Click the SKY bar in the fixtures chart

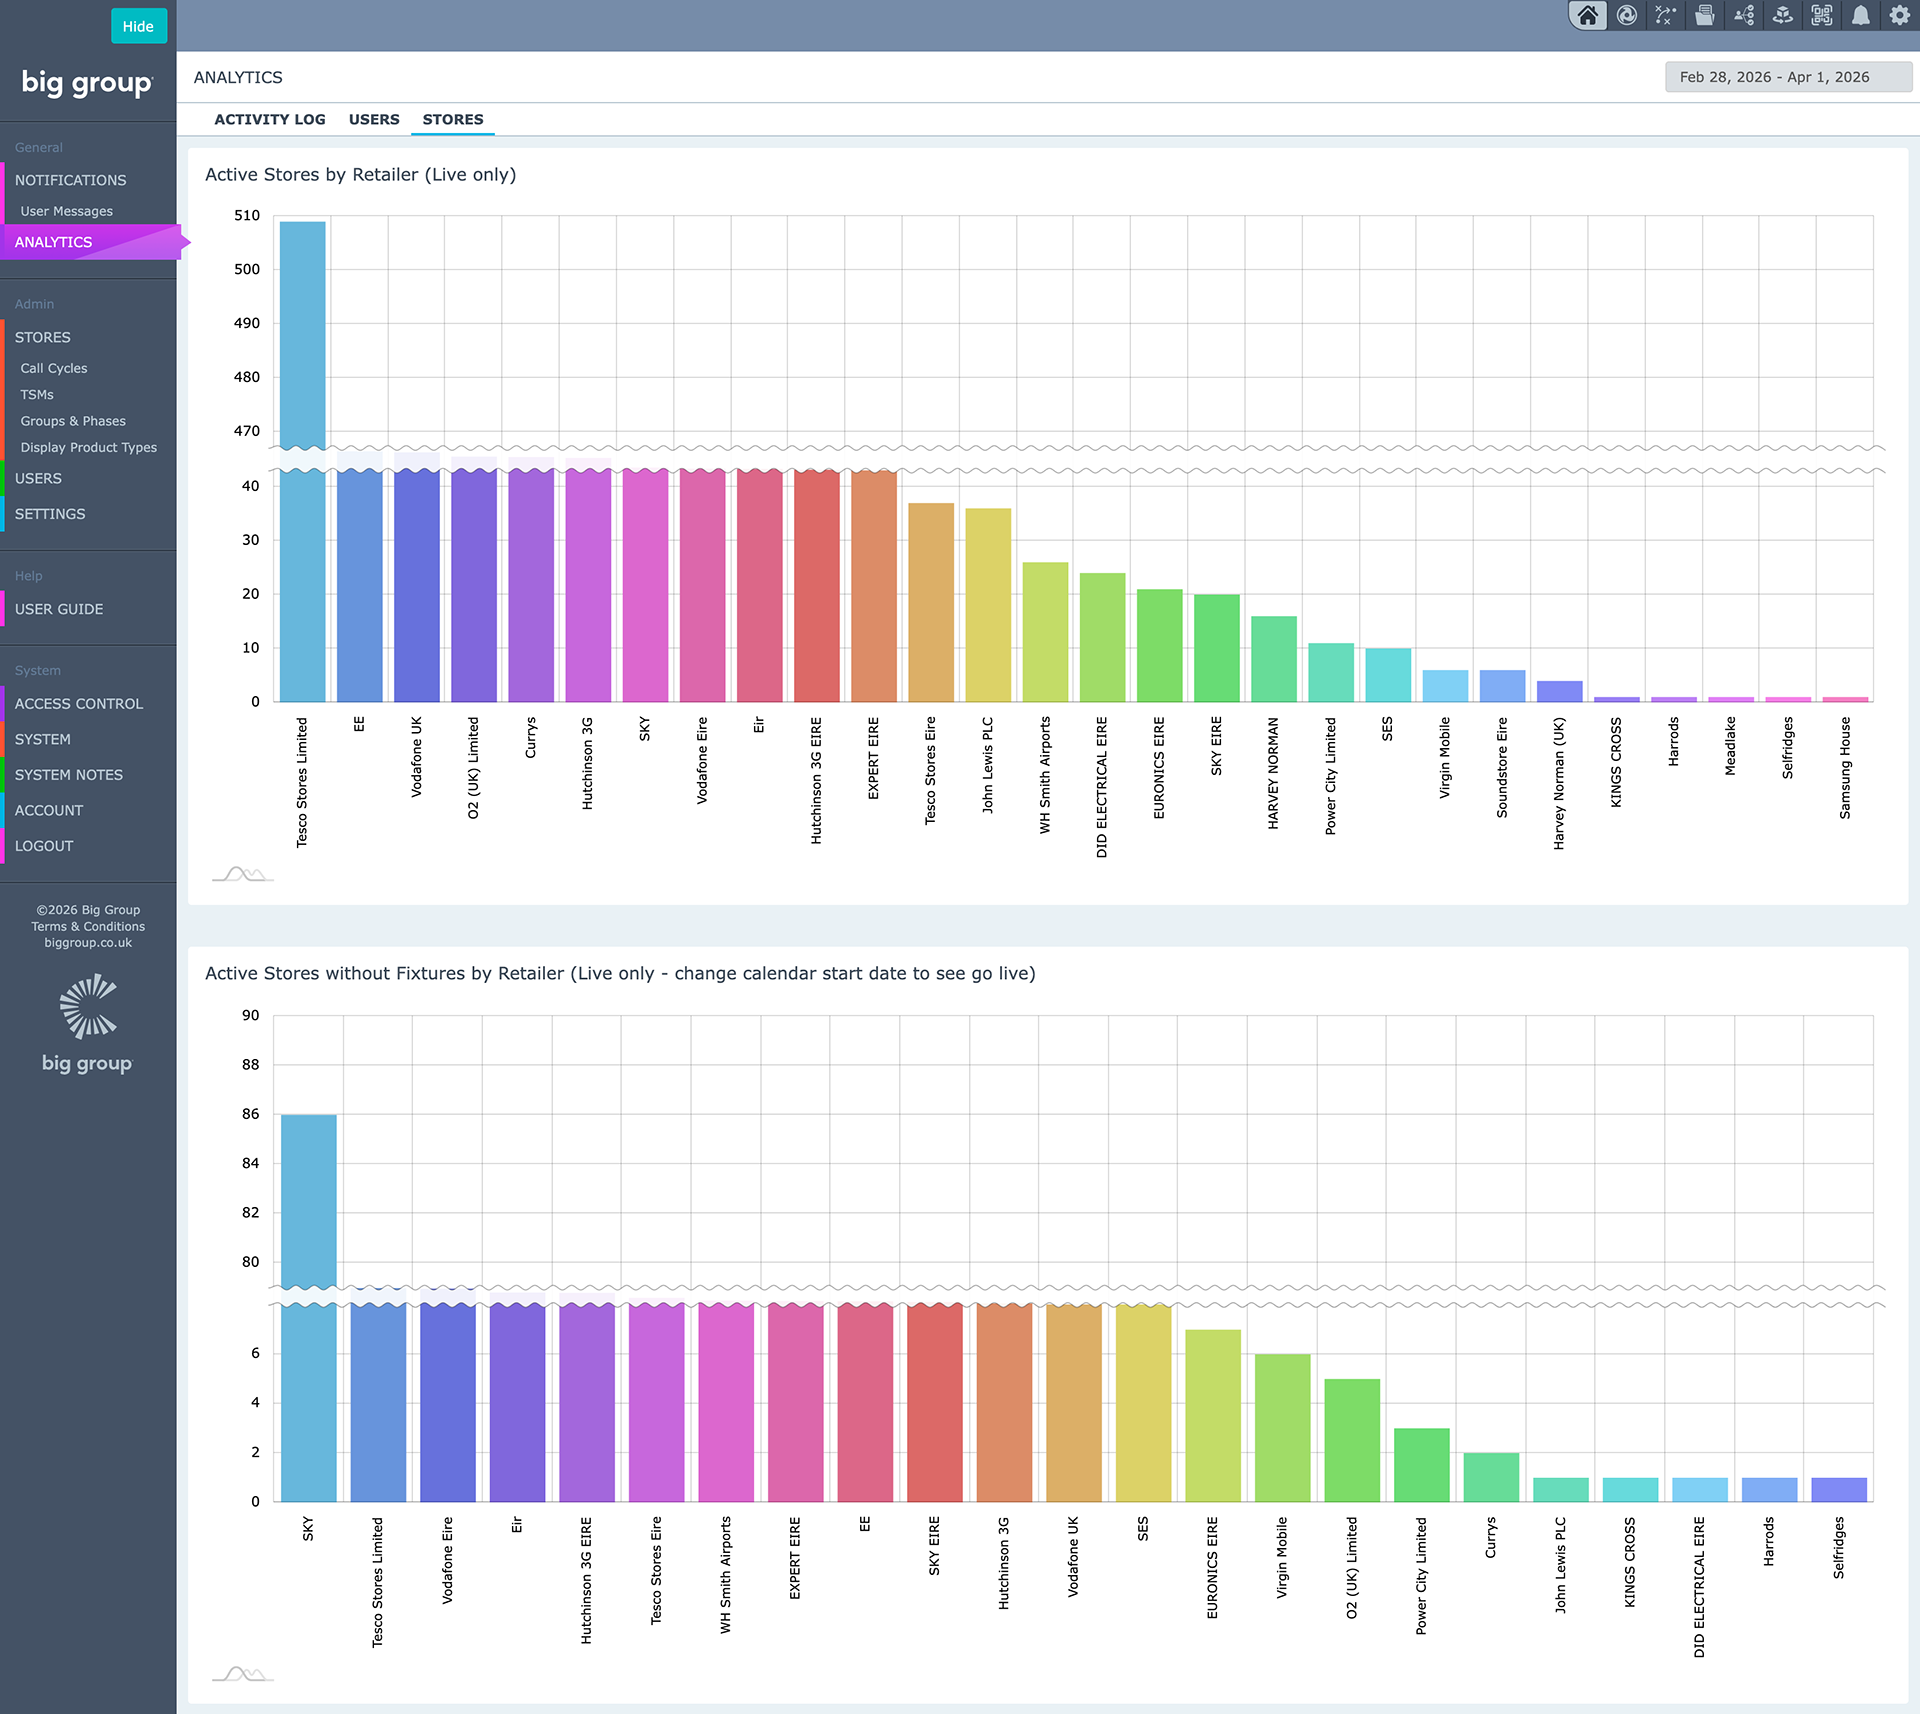[x=308, y=1308]
